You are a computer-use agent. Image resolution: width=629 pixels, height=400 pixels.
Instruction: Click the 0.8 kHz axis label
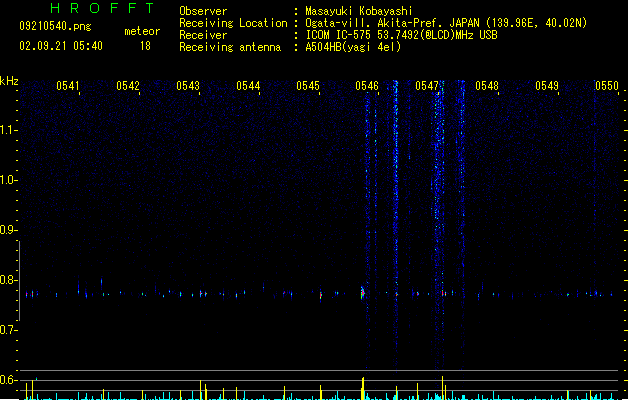[8, 280]
